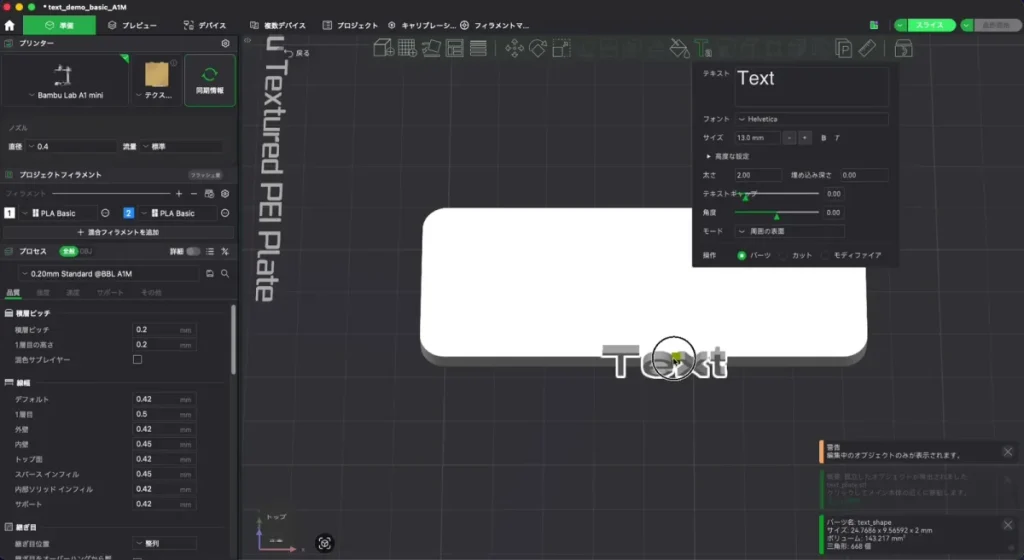Toggle italic text style
Screen dimensions: 1024x560
(837, 138)
